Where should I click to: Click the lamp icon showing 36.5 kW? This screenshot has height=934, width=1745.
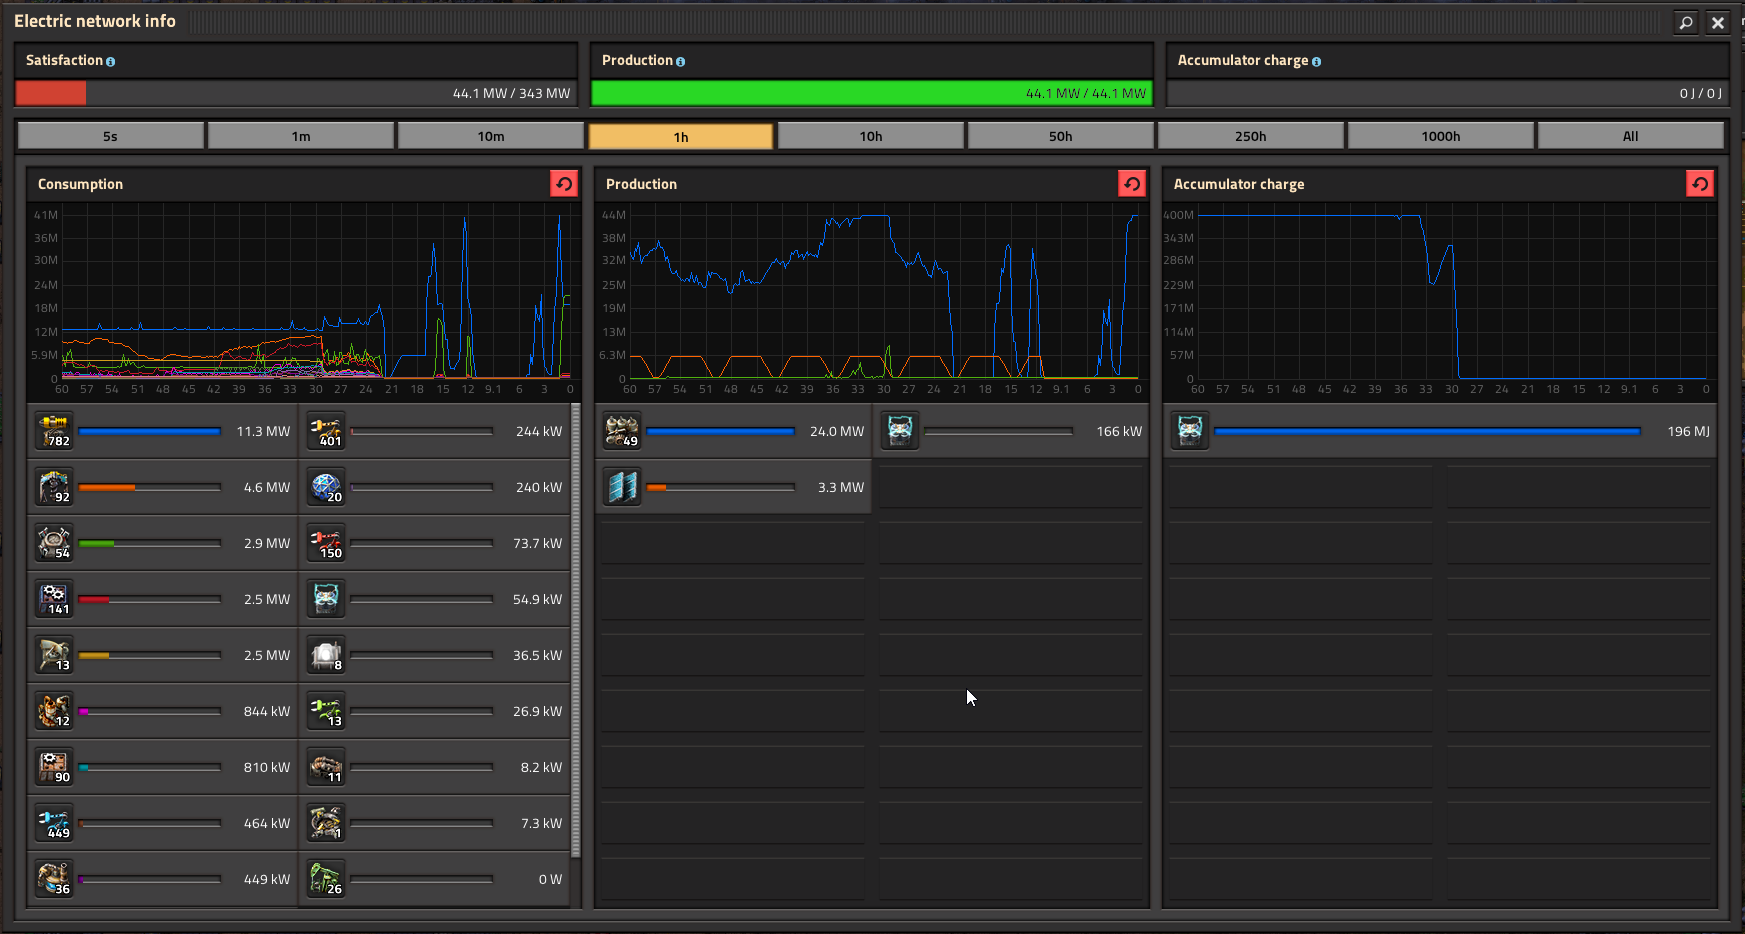pyautogui.click(x=326, y=655)
